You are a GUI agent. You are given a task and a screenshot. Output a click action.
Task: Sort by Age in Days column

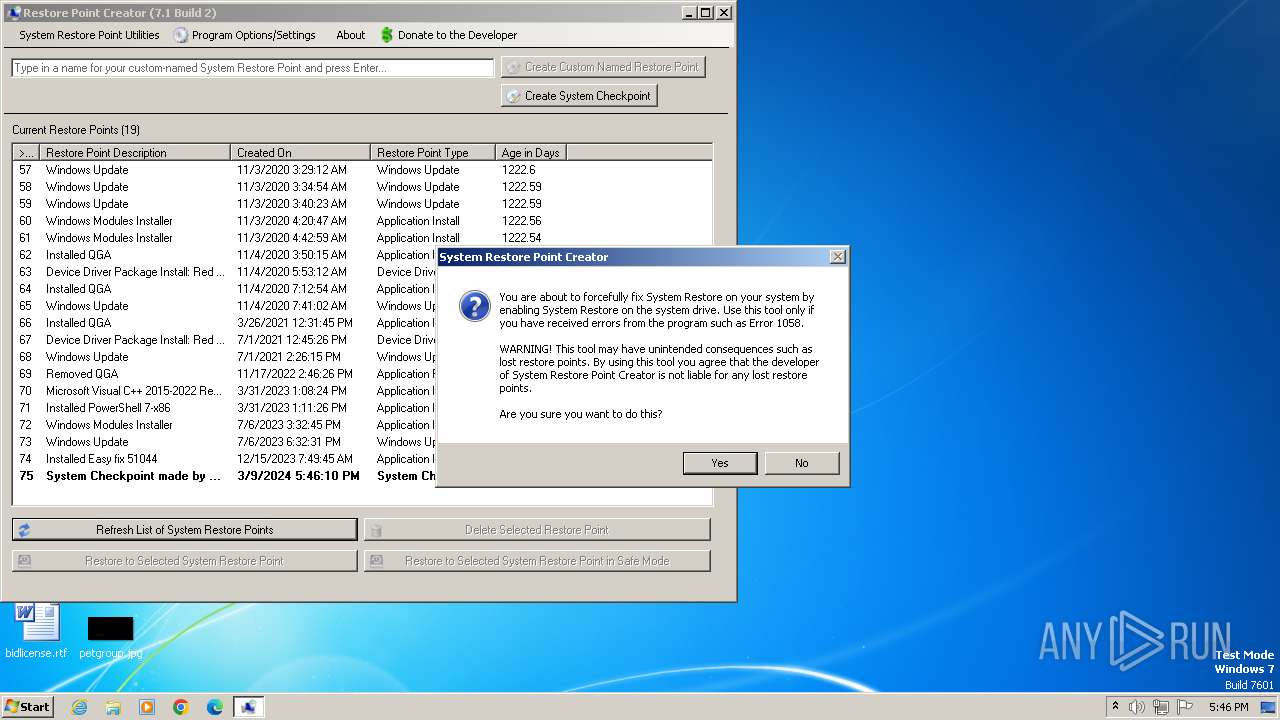tap(530, 153)
